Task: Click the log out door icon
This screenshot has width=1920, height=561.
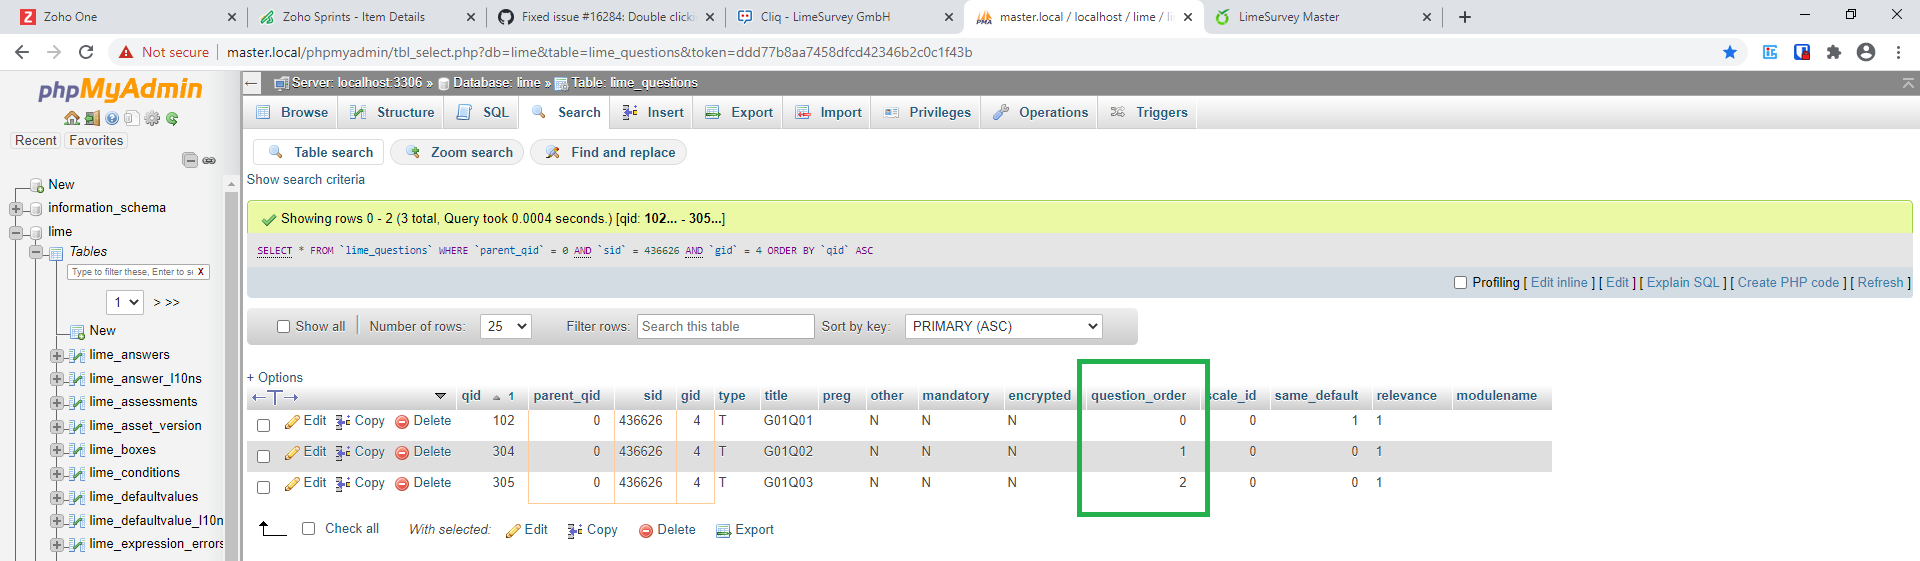Action: (x=92, y=118)
